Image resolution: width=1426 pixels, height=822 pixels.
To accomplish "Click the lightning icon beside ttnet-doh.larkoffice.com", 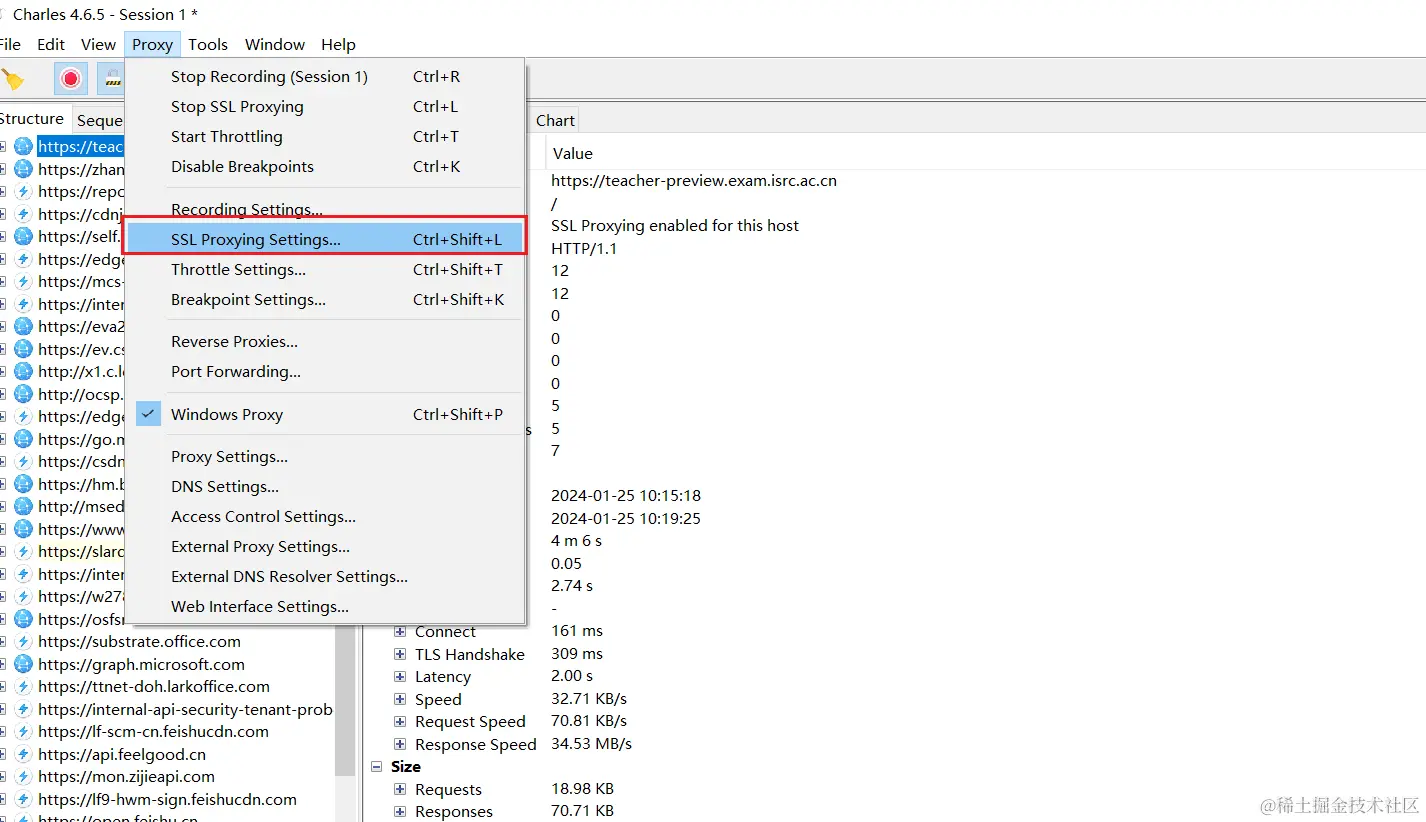I will pyautogui.click(x=23, y=687).
